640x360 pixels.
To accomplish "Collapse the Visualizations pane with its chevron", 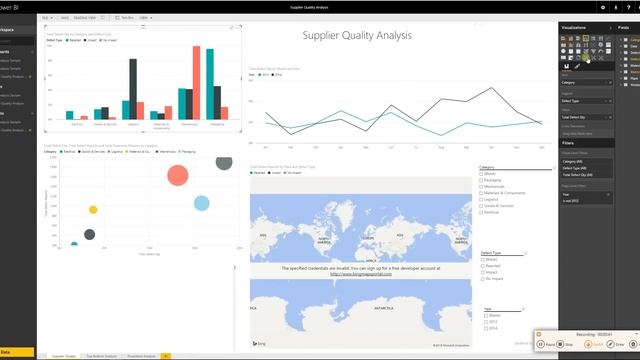I will (611, 28).
